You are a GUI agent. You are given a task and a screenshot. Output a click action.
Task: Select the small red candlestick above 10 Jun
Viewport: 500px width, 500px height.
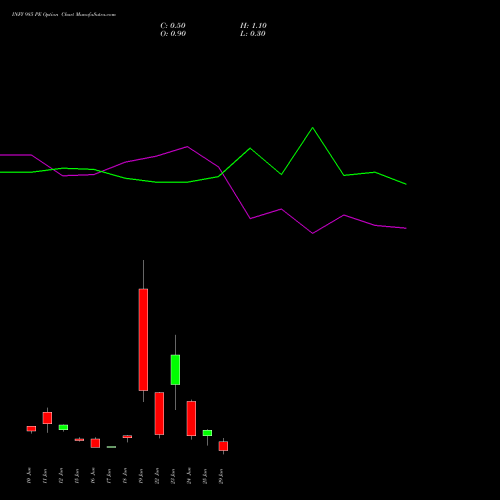tap(31, 429)
